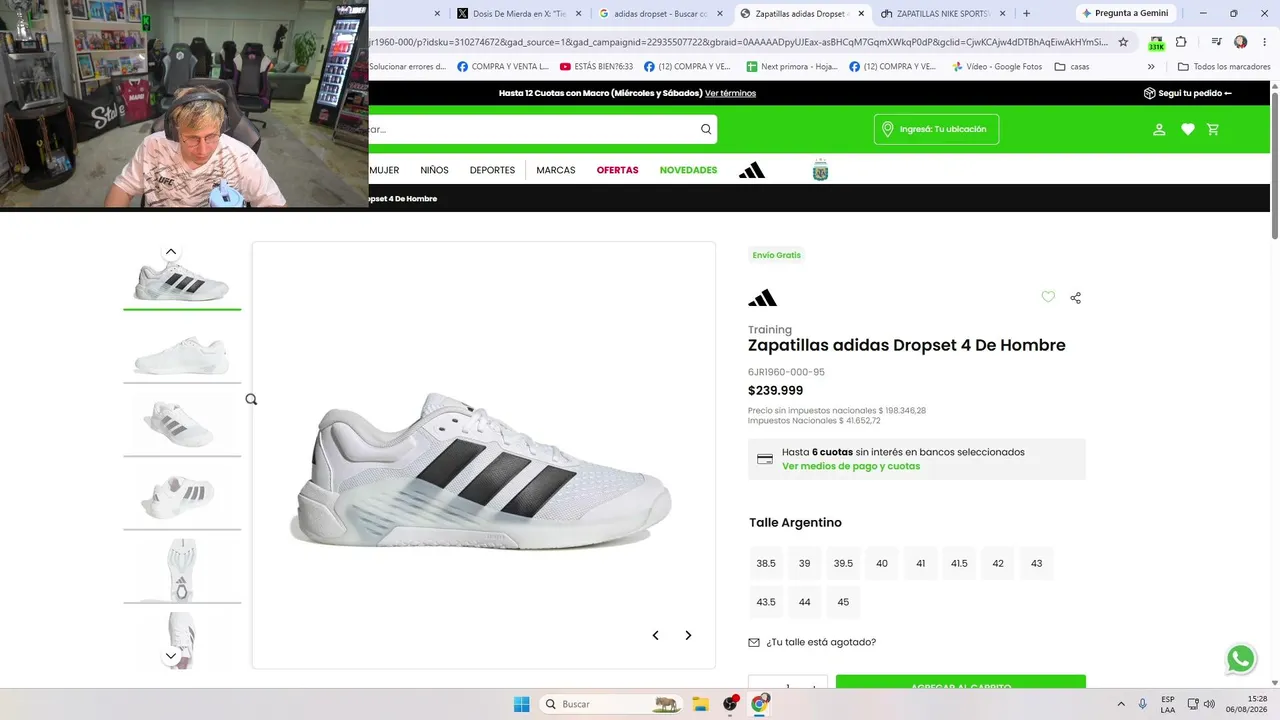
Task: Select size 43
Action: coord(1037,563)
